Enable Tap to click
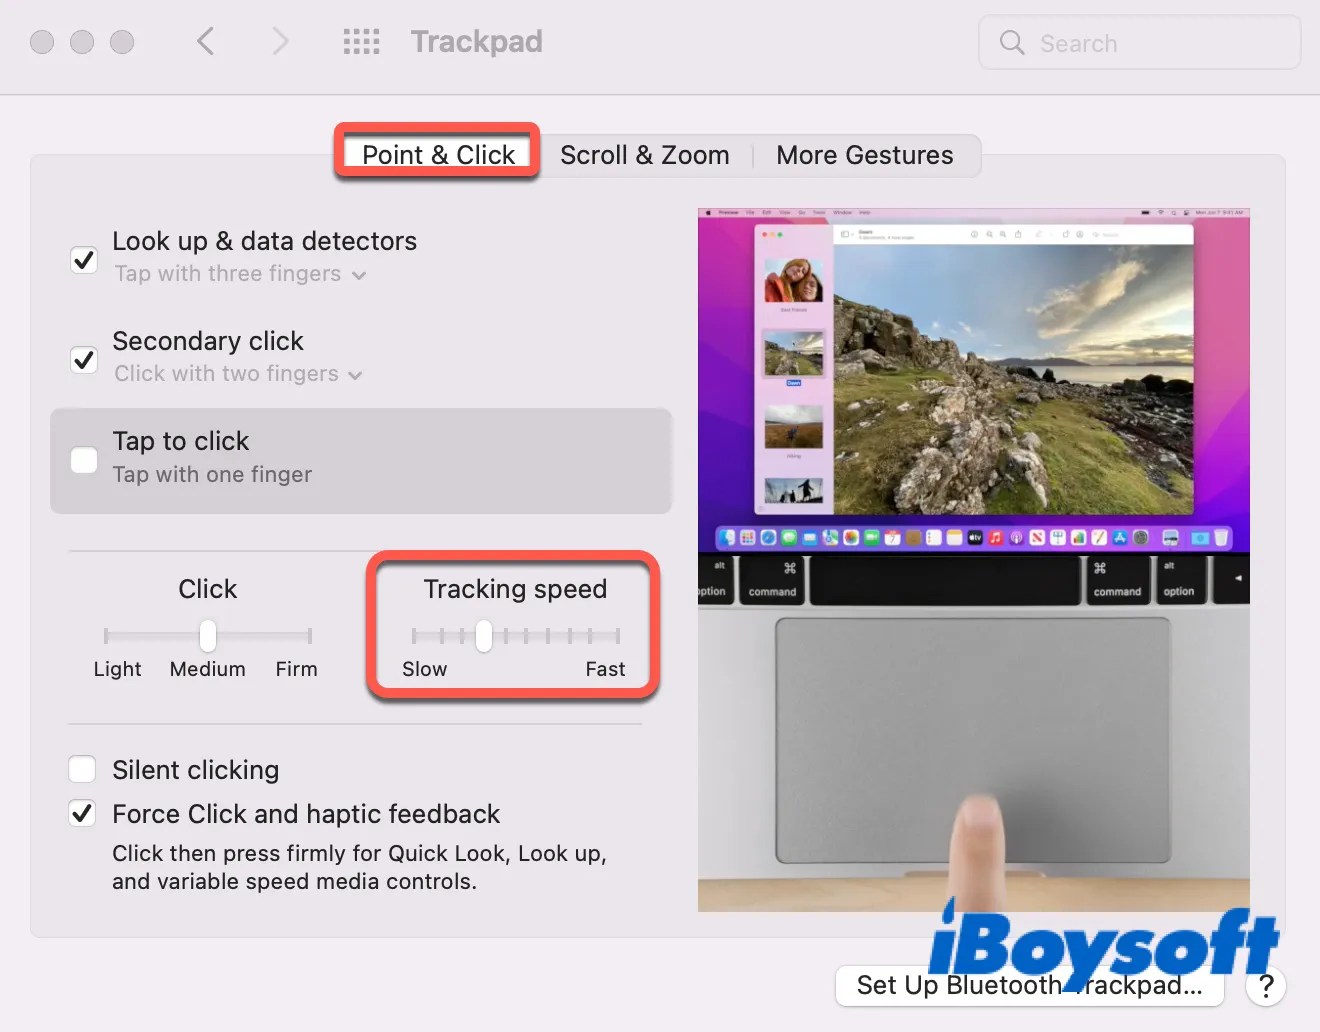1320x1032 pixels. pyautogui.click(x=83, y=460)
